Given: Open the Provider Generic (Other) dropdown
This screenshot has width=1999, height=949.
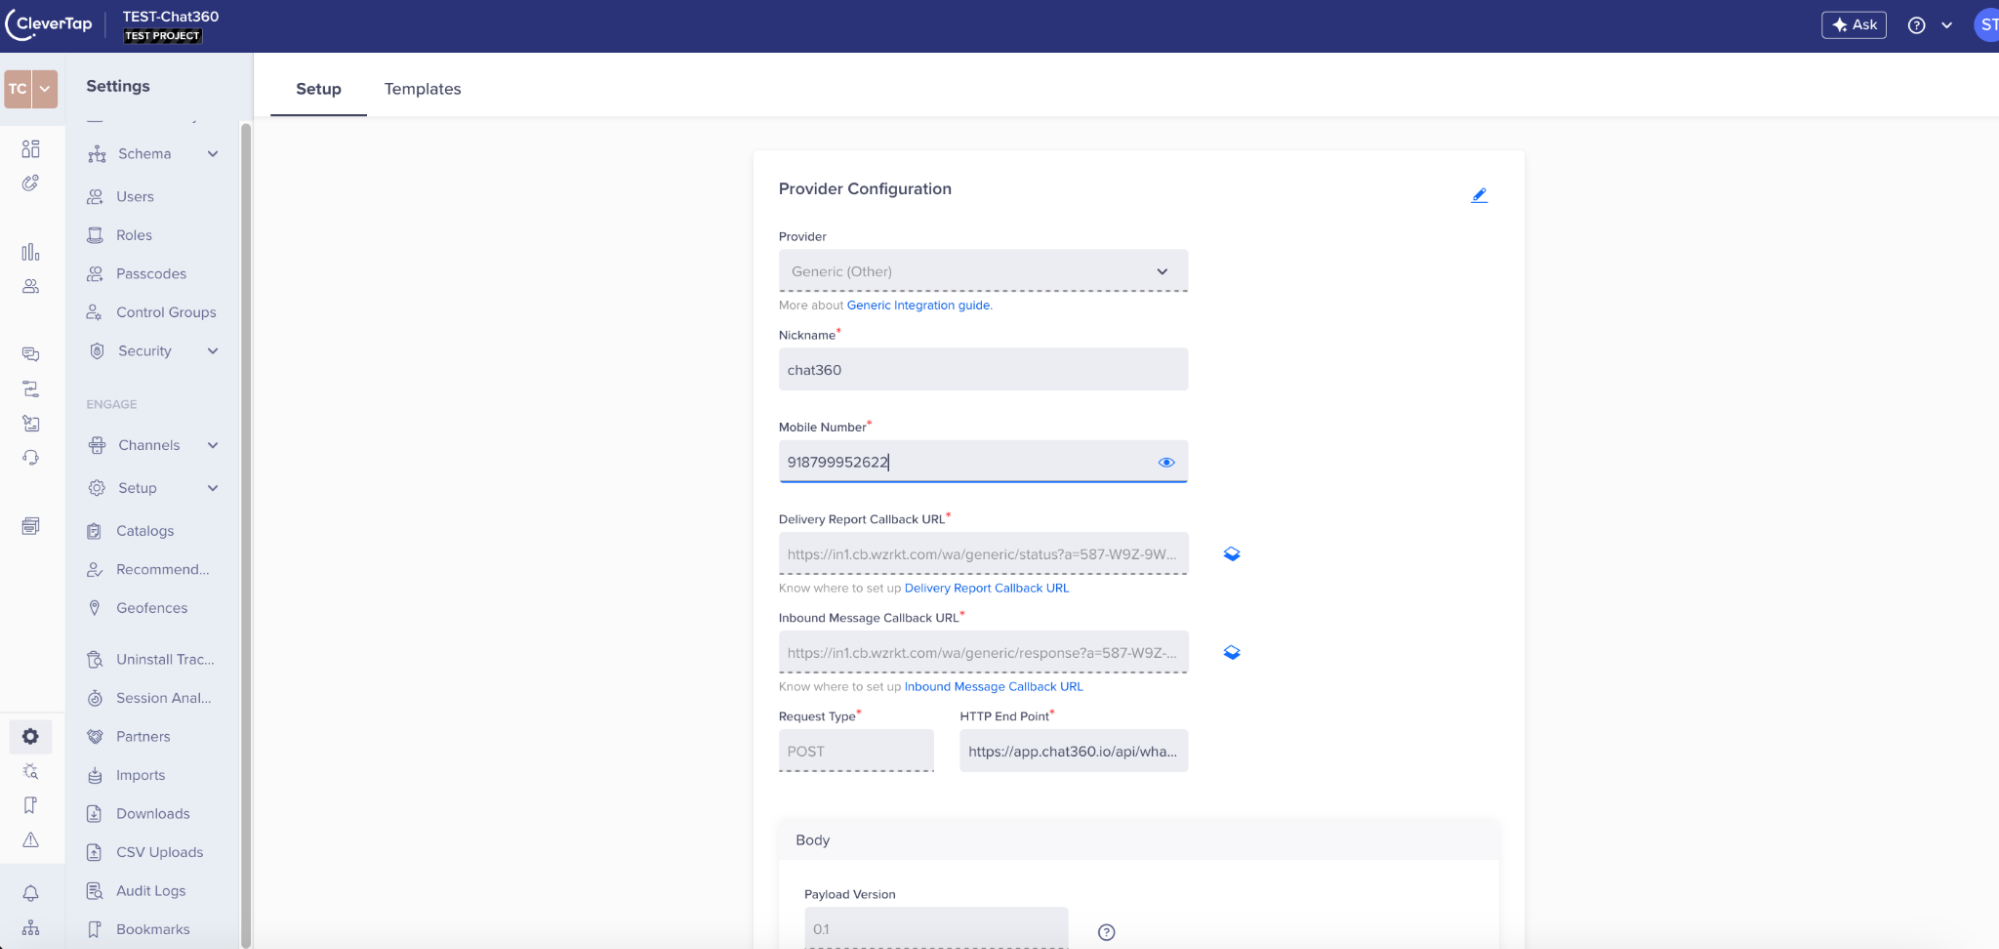Looking at the screenshot, I should 983,271.
